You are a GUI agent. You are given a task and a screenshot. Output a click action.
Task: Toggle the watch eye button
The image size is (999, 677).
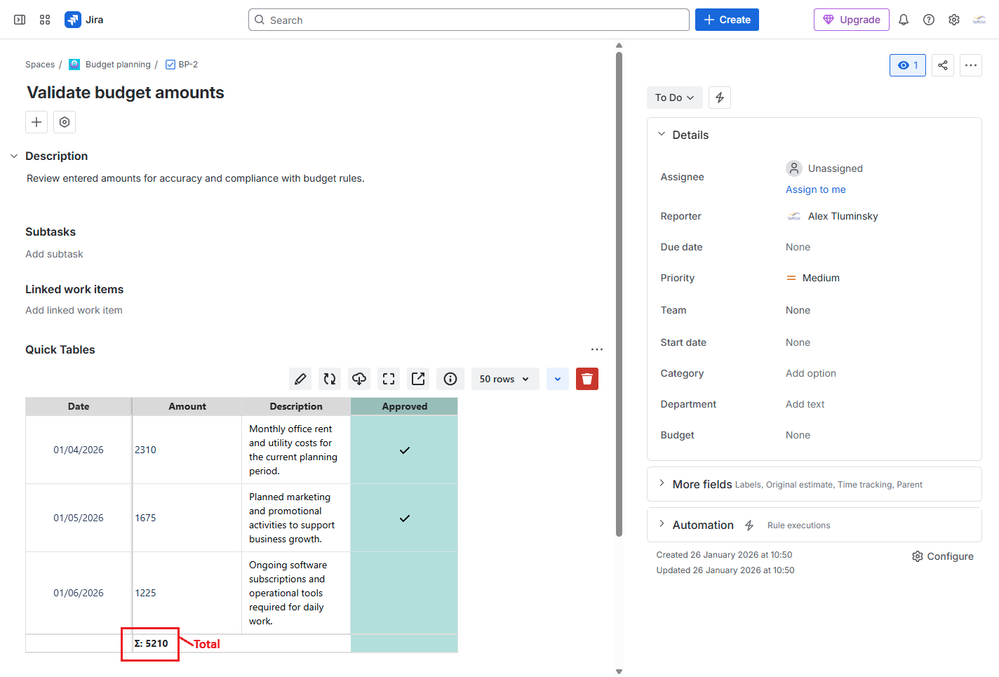pos(907,65)
